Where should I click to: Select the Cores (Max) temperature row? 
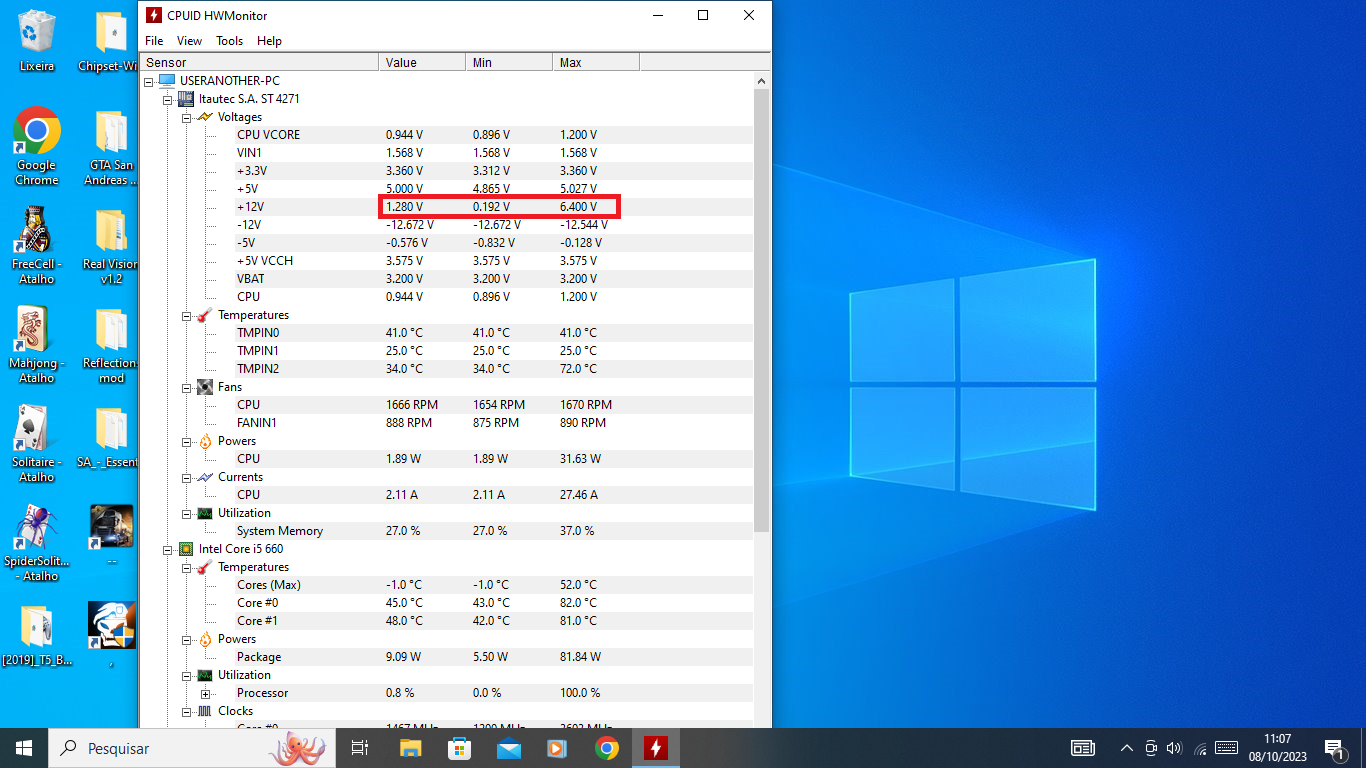[x=492, y=585]
